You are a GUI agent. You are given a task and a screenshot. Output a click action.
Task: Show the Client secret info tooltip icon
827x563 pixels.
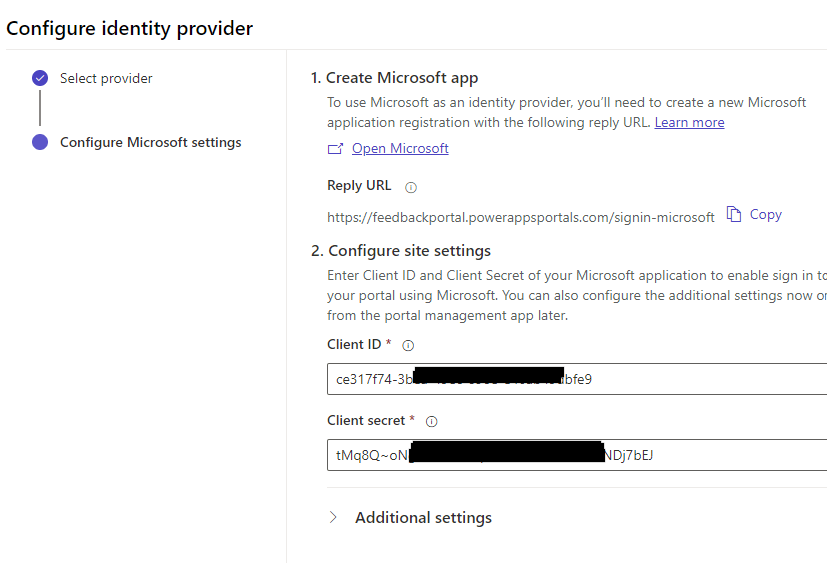click(432, 421)
